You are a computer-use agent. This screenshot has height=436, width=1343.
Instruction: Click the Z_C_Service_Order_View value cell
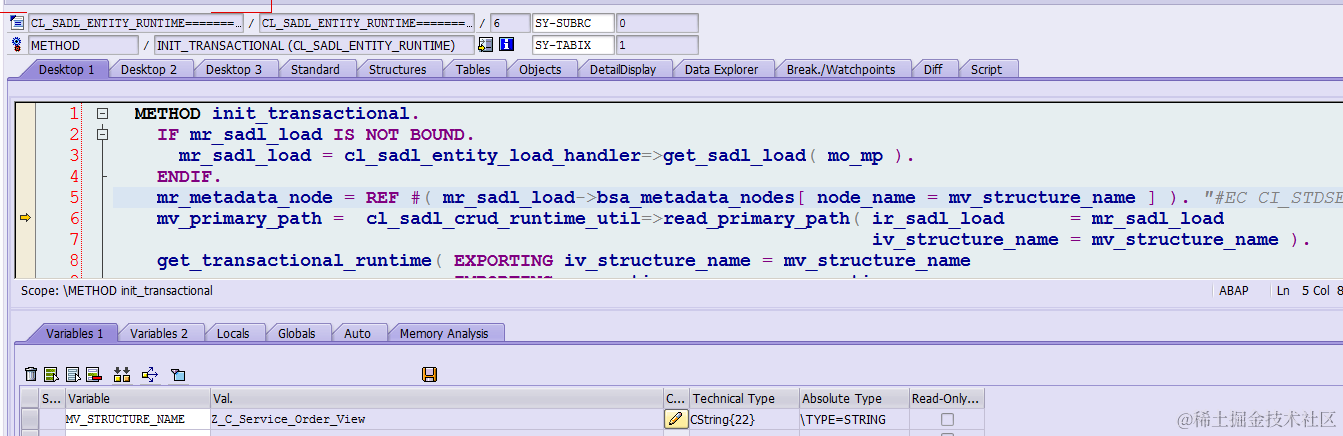[437, 419]
